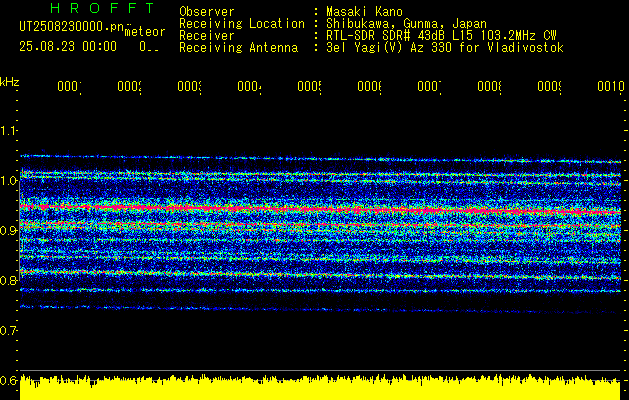Click the 0.9 kHz axis label
Image resolution: width=629 pixels, height=400 pixels.
point(8,230)
